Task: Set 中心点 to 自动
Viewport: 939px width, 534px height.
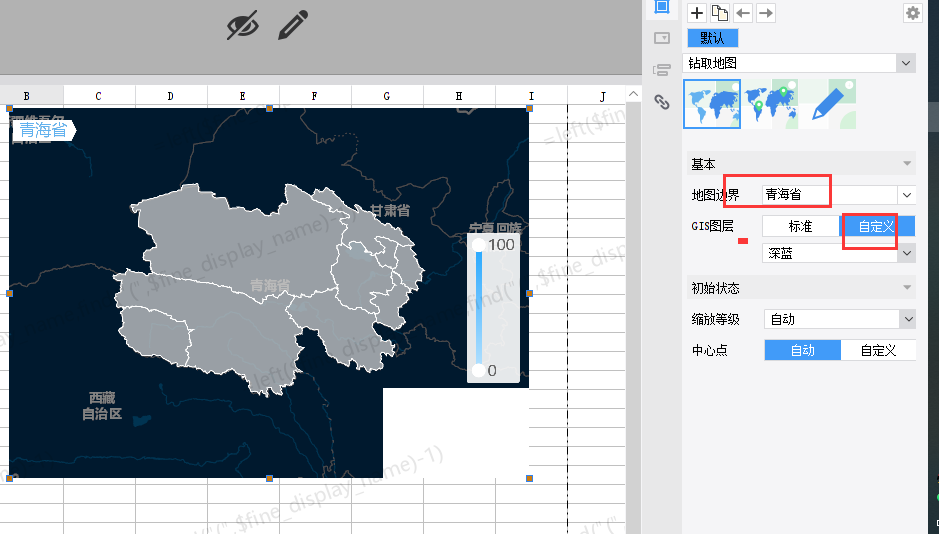Action: click(x=802, y=350)
